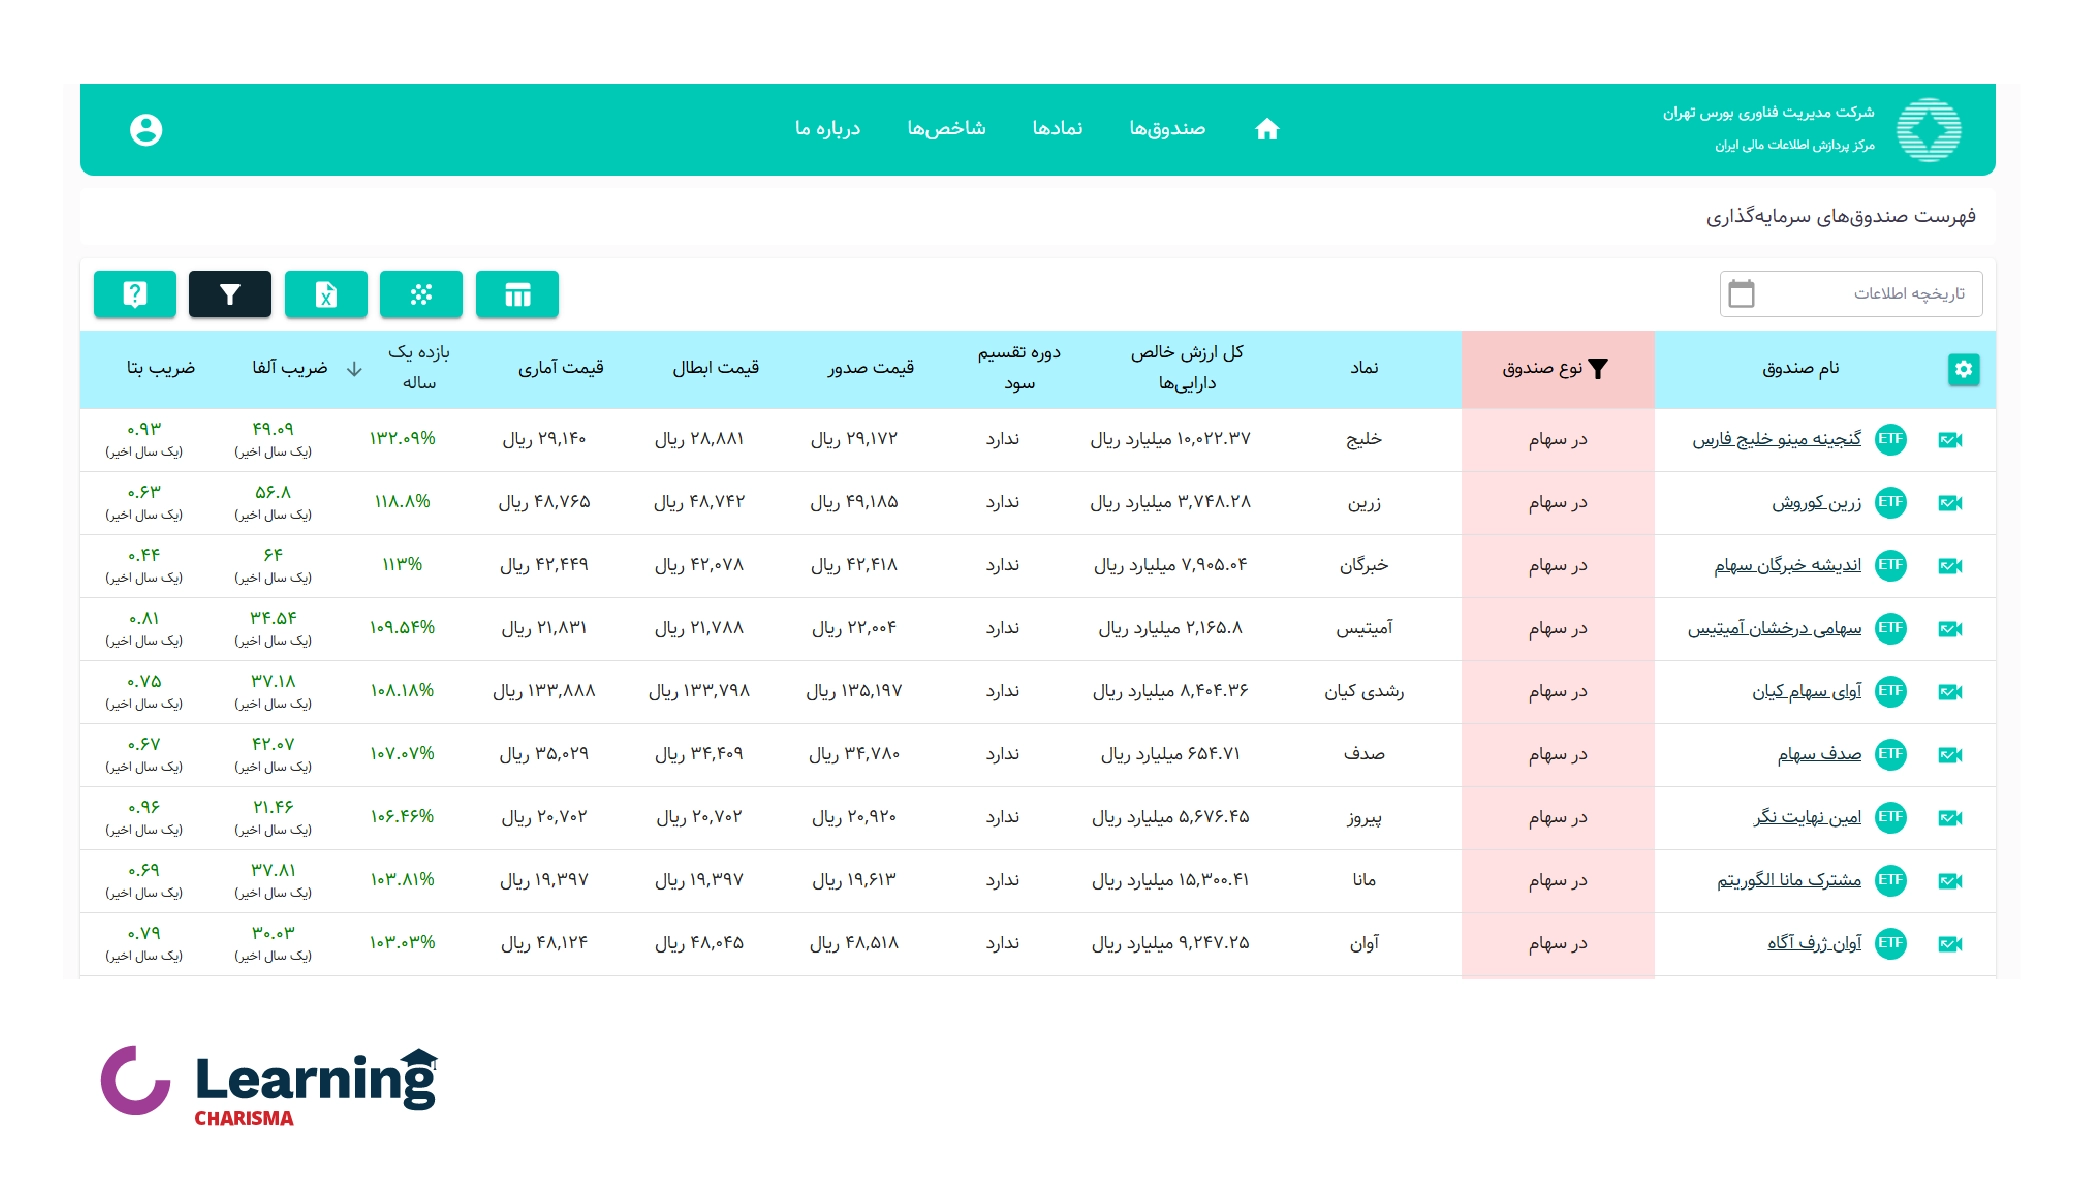Screen dimensions: 2084x1199
Task: Click the help question mark button
Action: [135, 294]
